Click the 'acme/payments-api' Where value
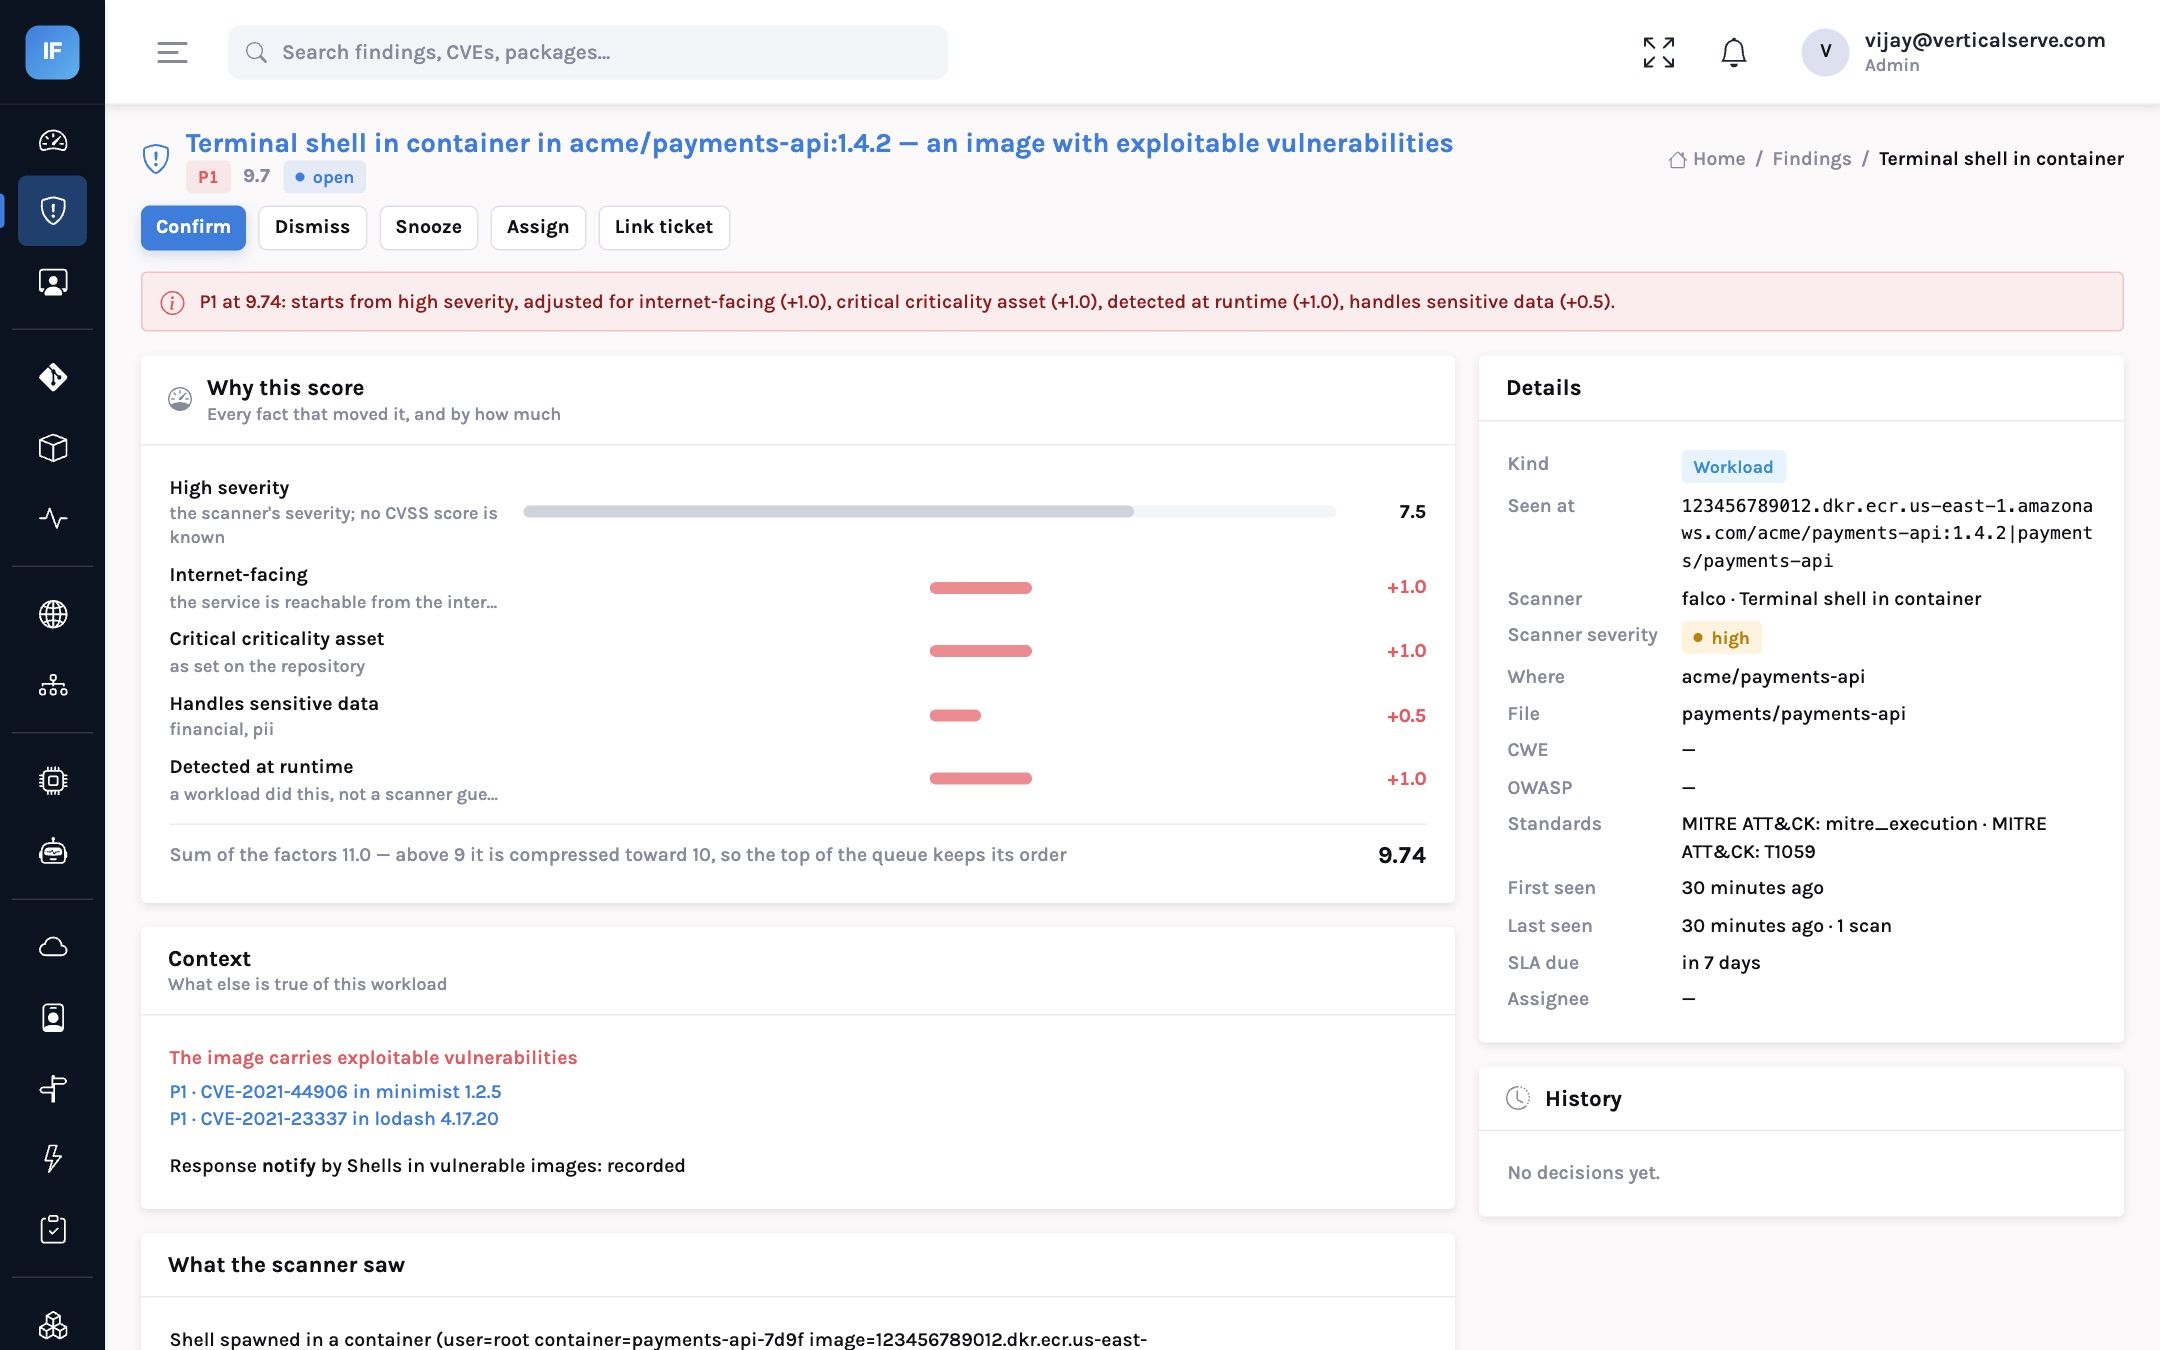The width and height of the screenshot is (2160, 1350). pyautogui.click(x=1773, y=677)
